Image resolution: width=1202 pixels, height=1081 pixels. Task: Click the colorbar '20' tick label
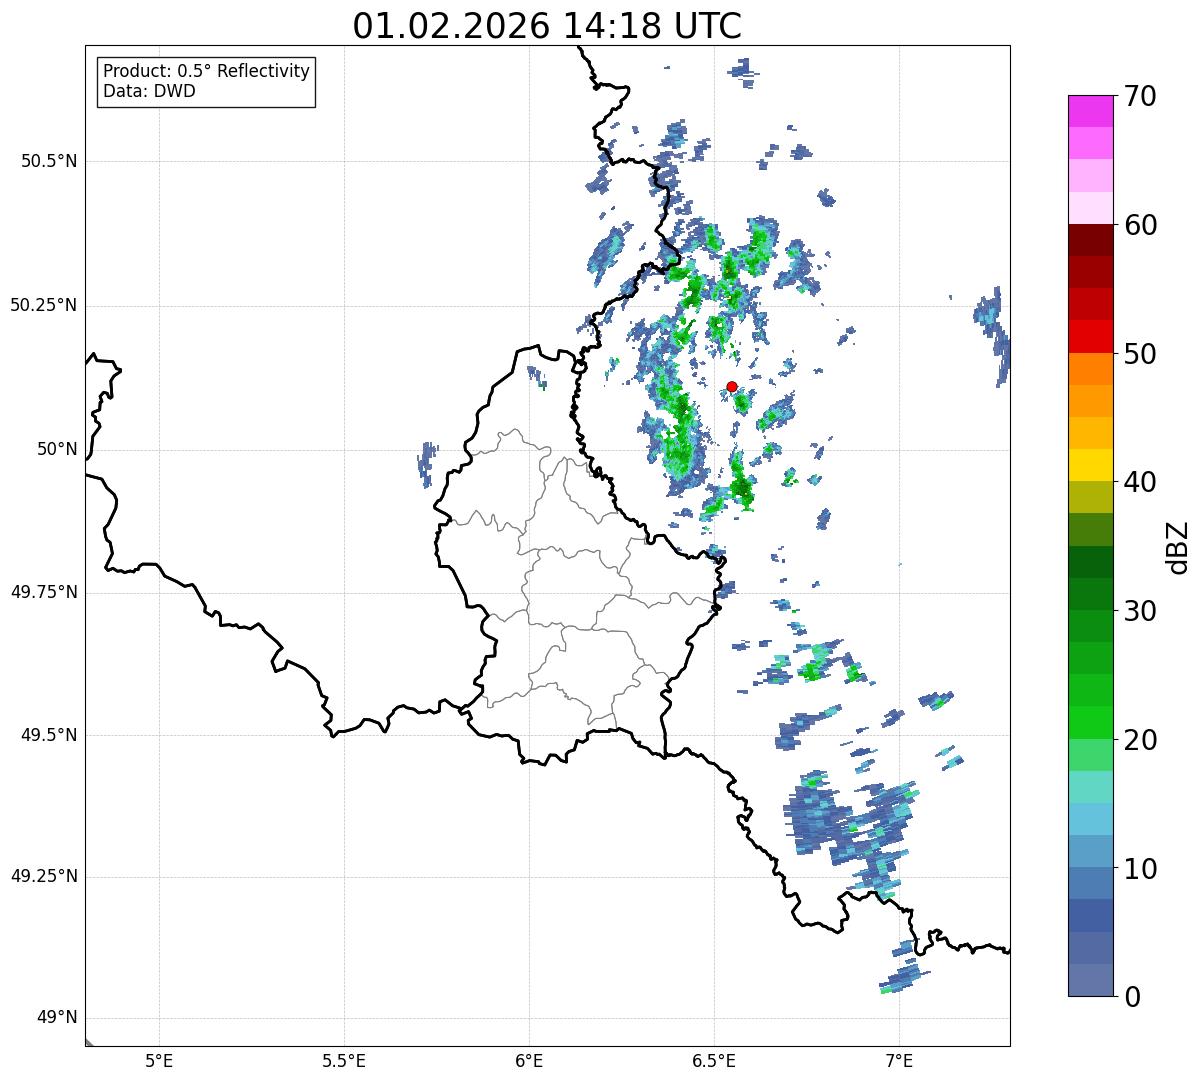[x=1140, y=740]
